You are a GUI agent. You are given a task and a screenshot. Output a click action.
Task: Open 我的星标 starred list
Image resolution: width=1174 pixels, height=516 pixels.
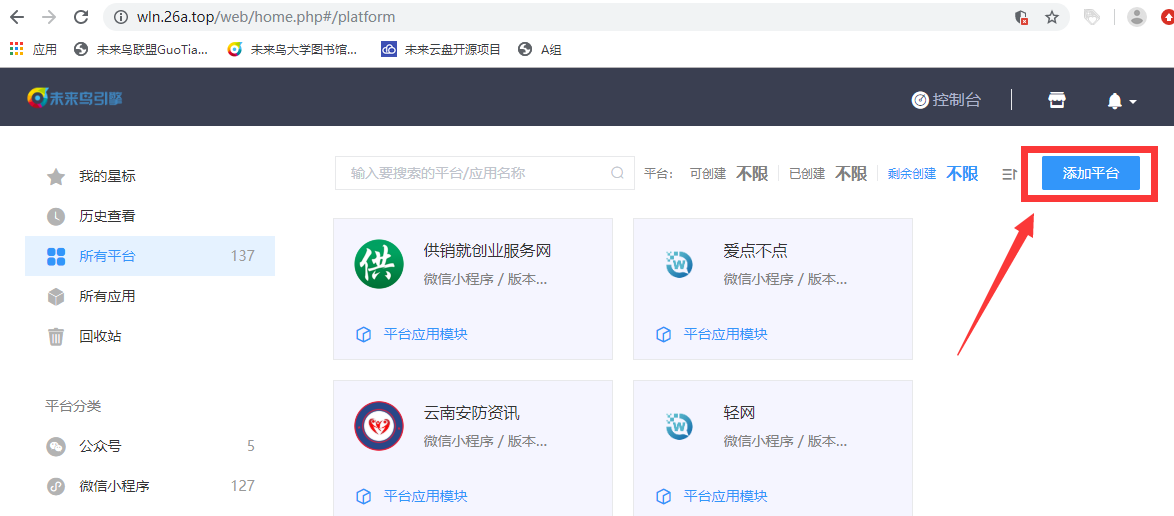pos(107,176)
